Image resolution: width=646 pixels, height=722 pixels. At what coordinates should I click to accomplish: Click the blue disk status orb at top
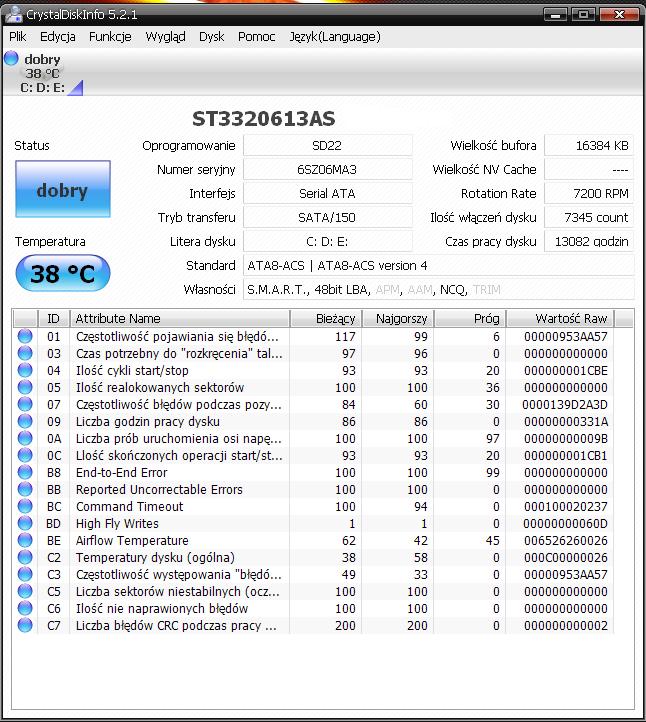coord(11,58)
